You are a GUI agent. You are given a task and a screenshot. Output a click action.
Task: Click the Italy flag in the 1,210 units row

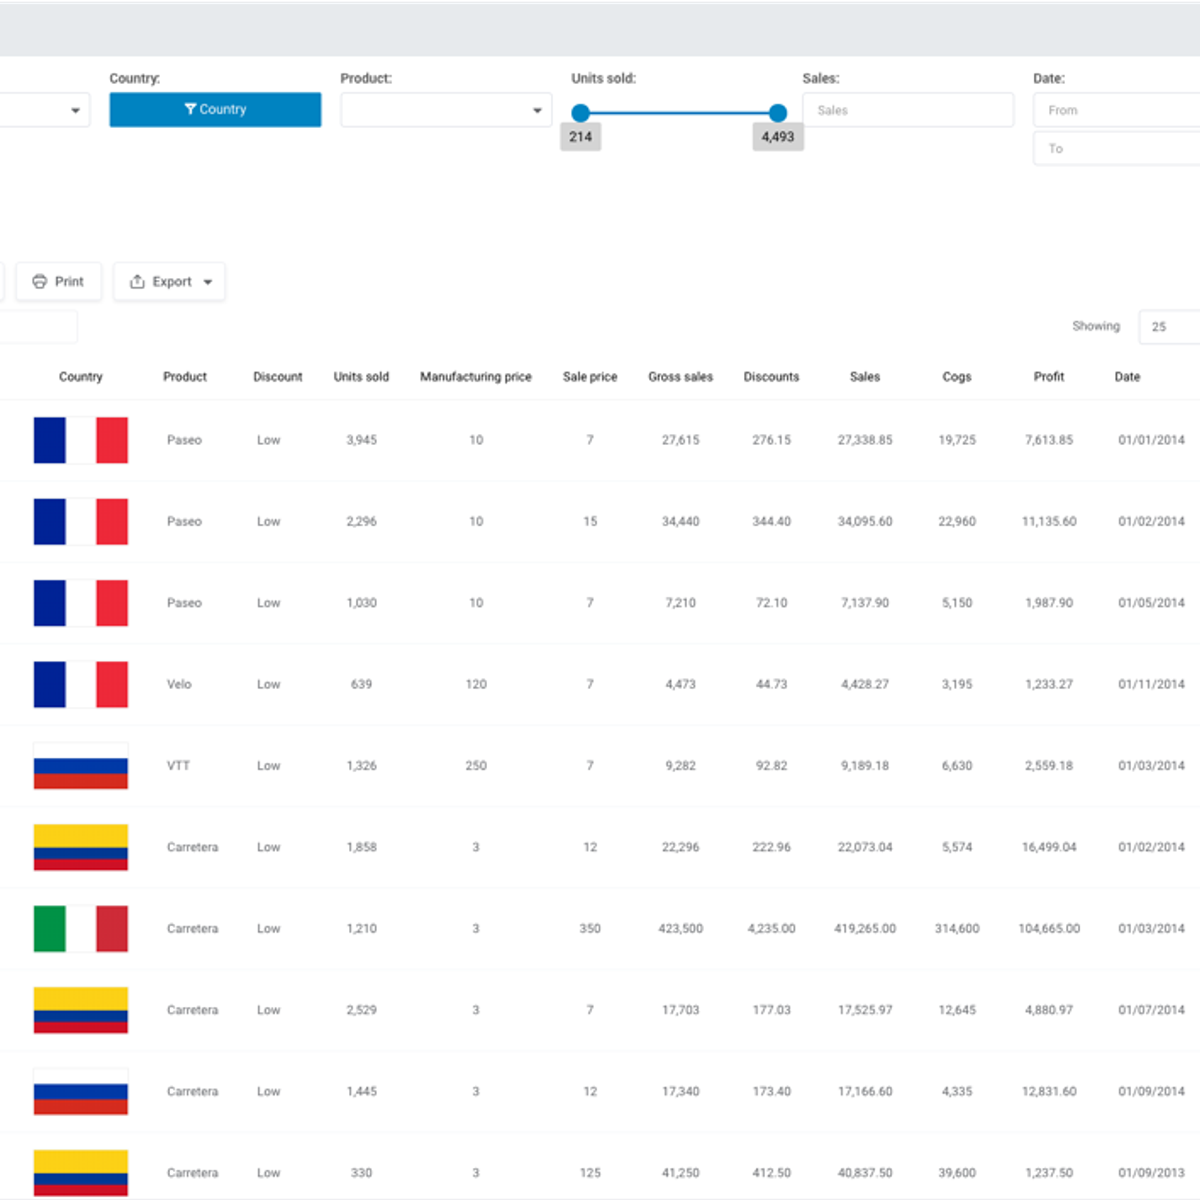(x=80, y=928)
